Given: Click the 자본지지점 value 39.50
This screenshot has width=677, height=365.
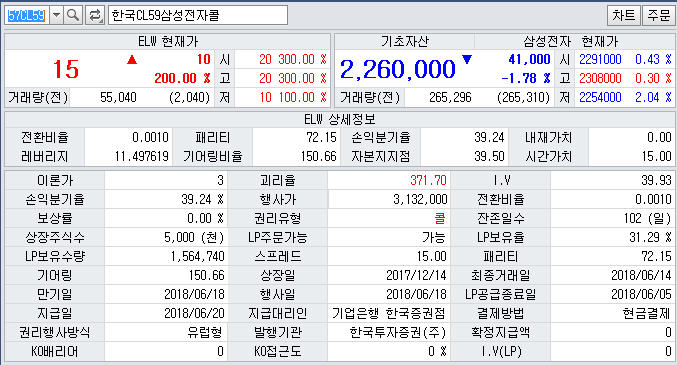Looking at the screenshot, I should tap(489, 156).
